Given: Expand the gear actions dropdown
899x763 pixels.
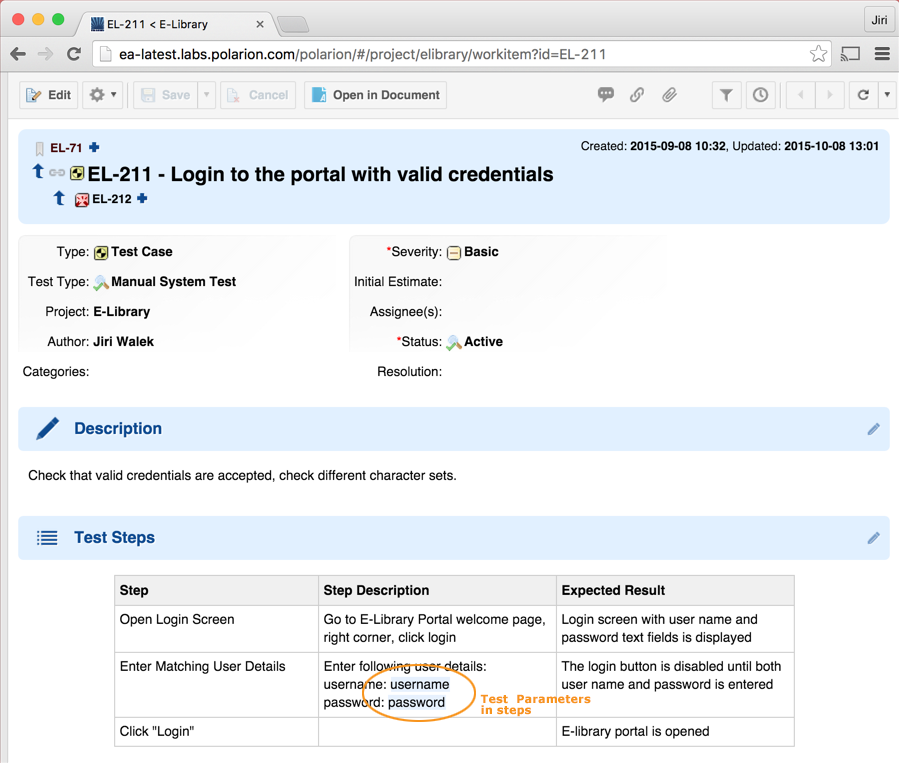Looking at the screenshot, I should click(102, 95).
